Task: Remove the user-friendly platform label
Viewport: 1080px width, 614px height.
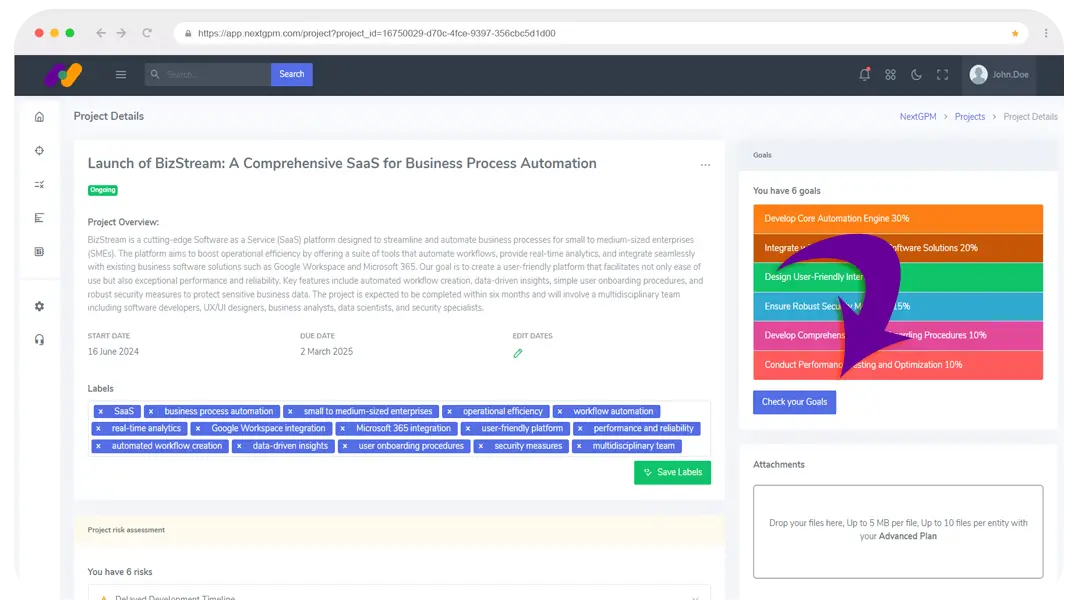Action: pos(468,429)
